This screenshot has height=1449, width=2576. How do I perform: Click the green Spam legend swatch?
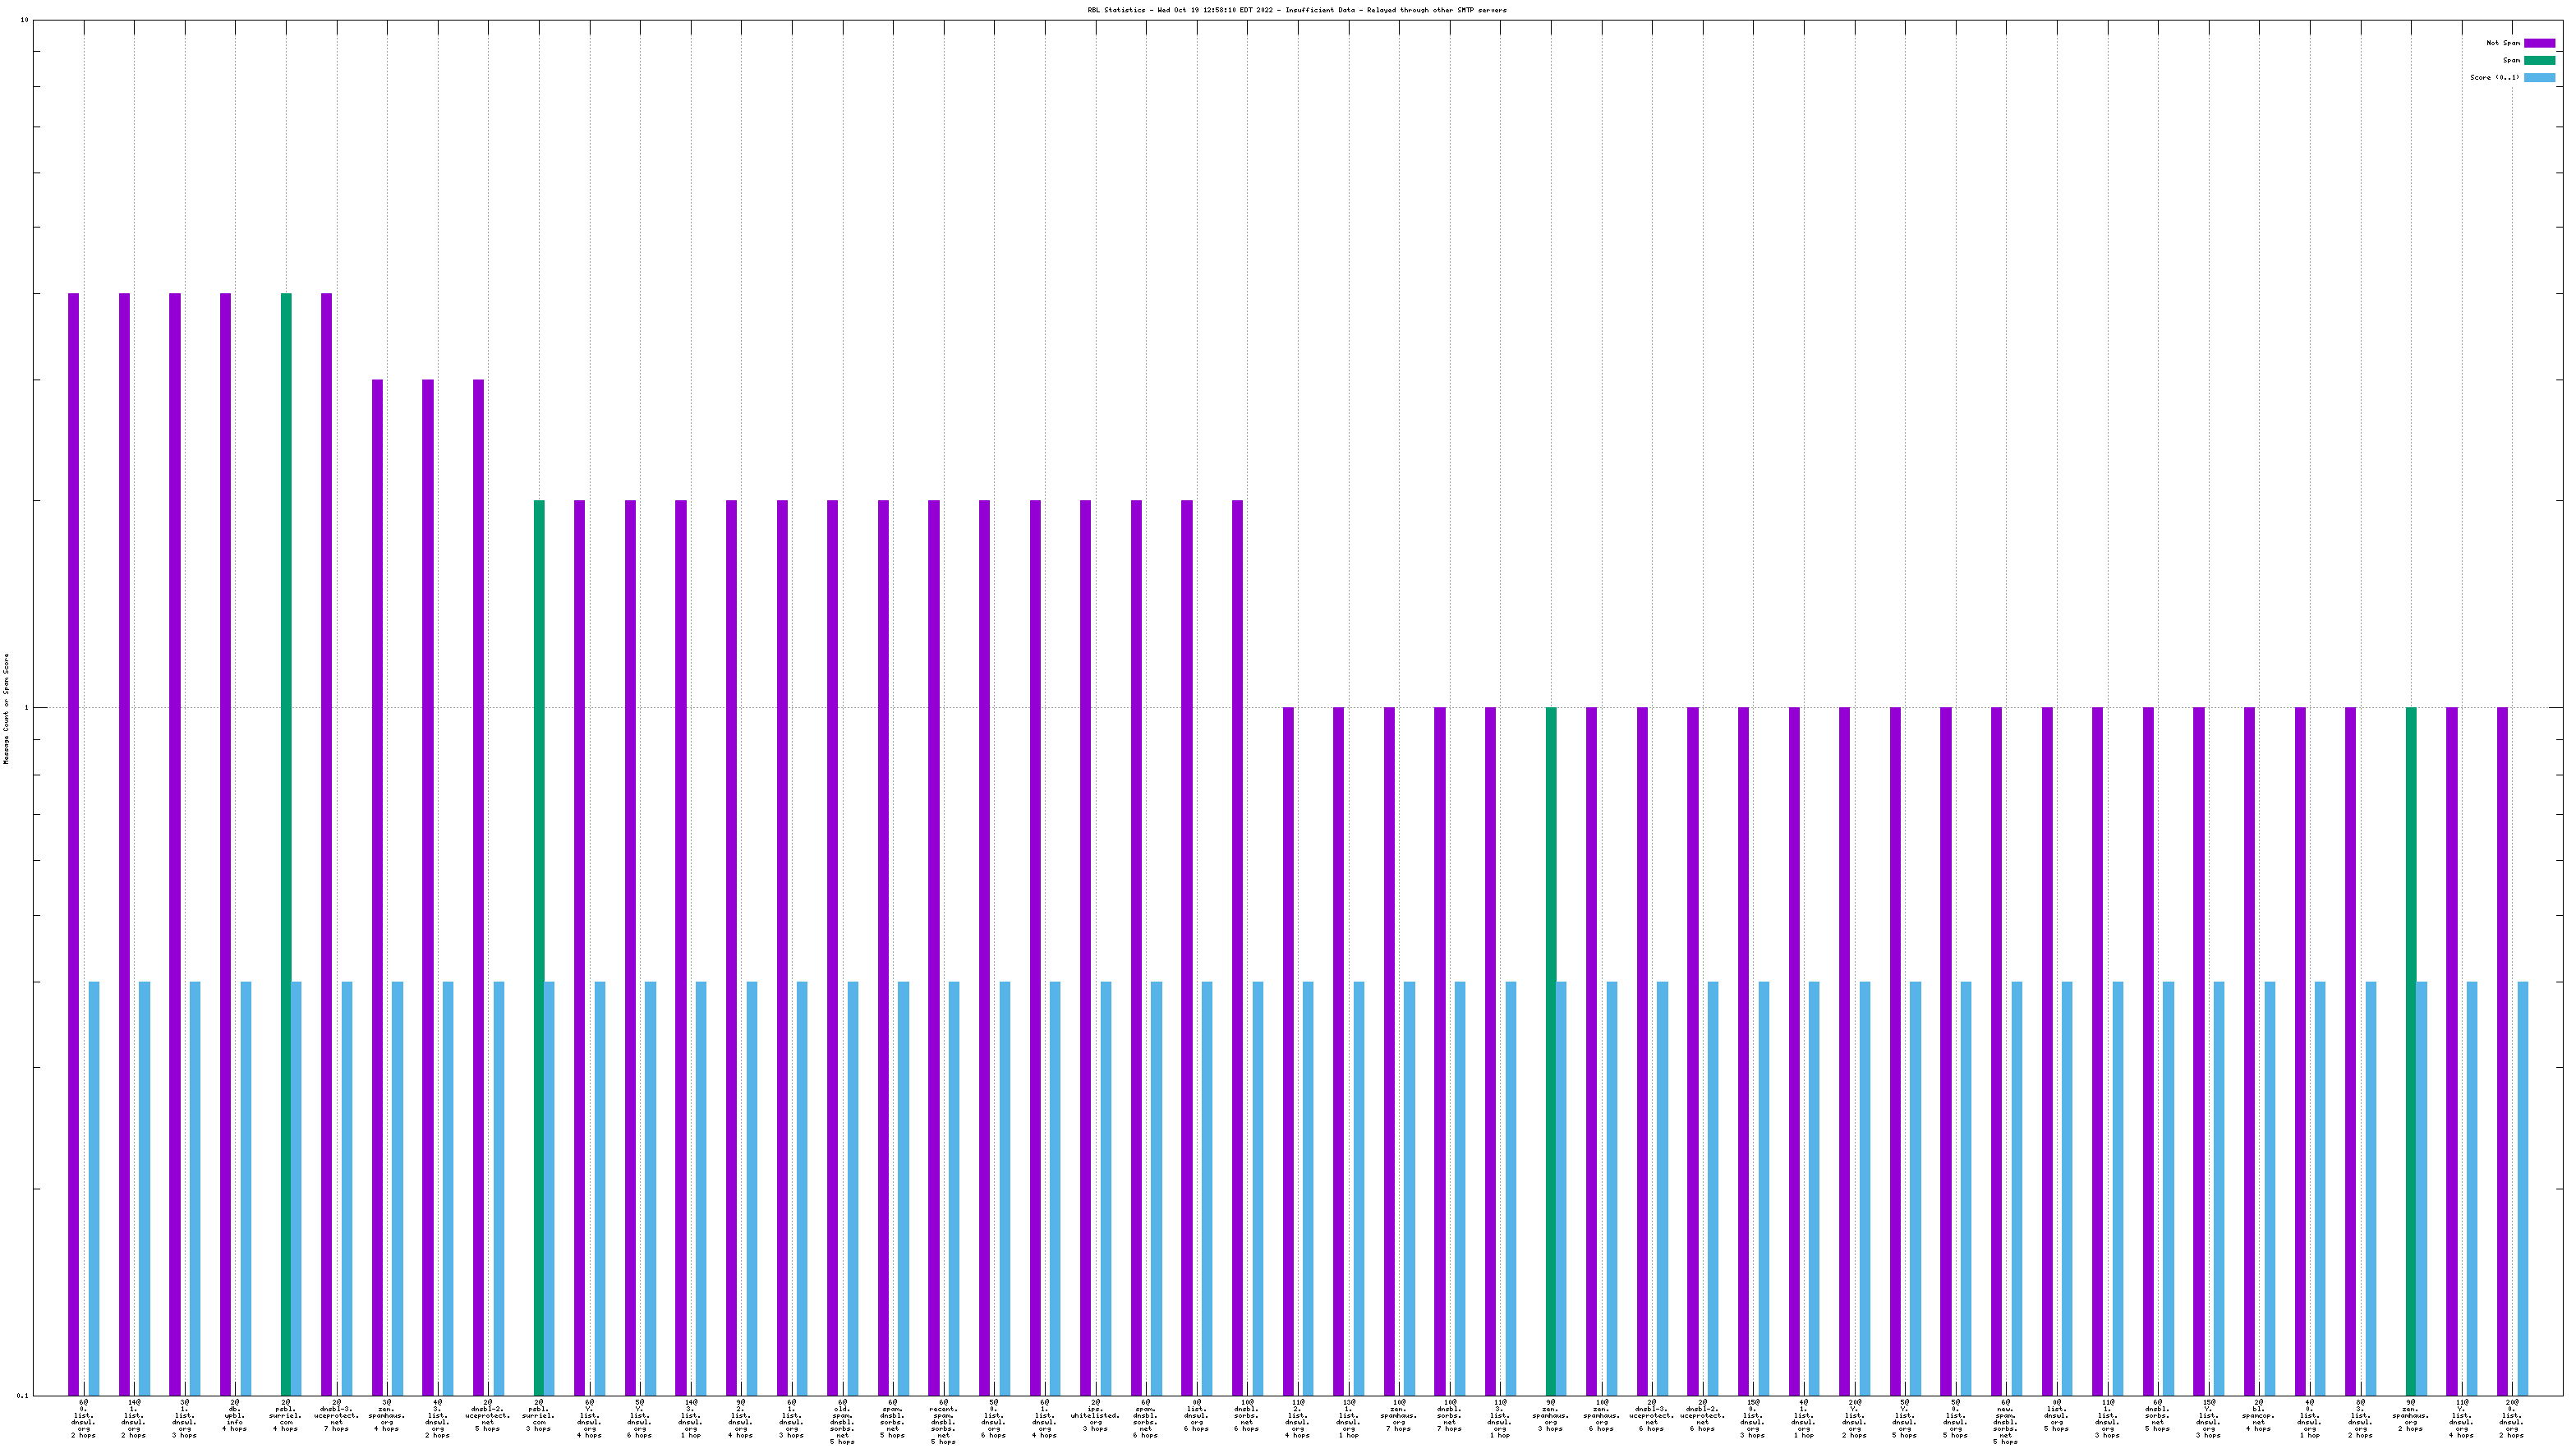[2538, 60]
